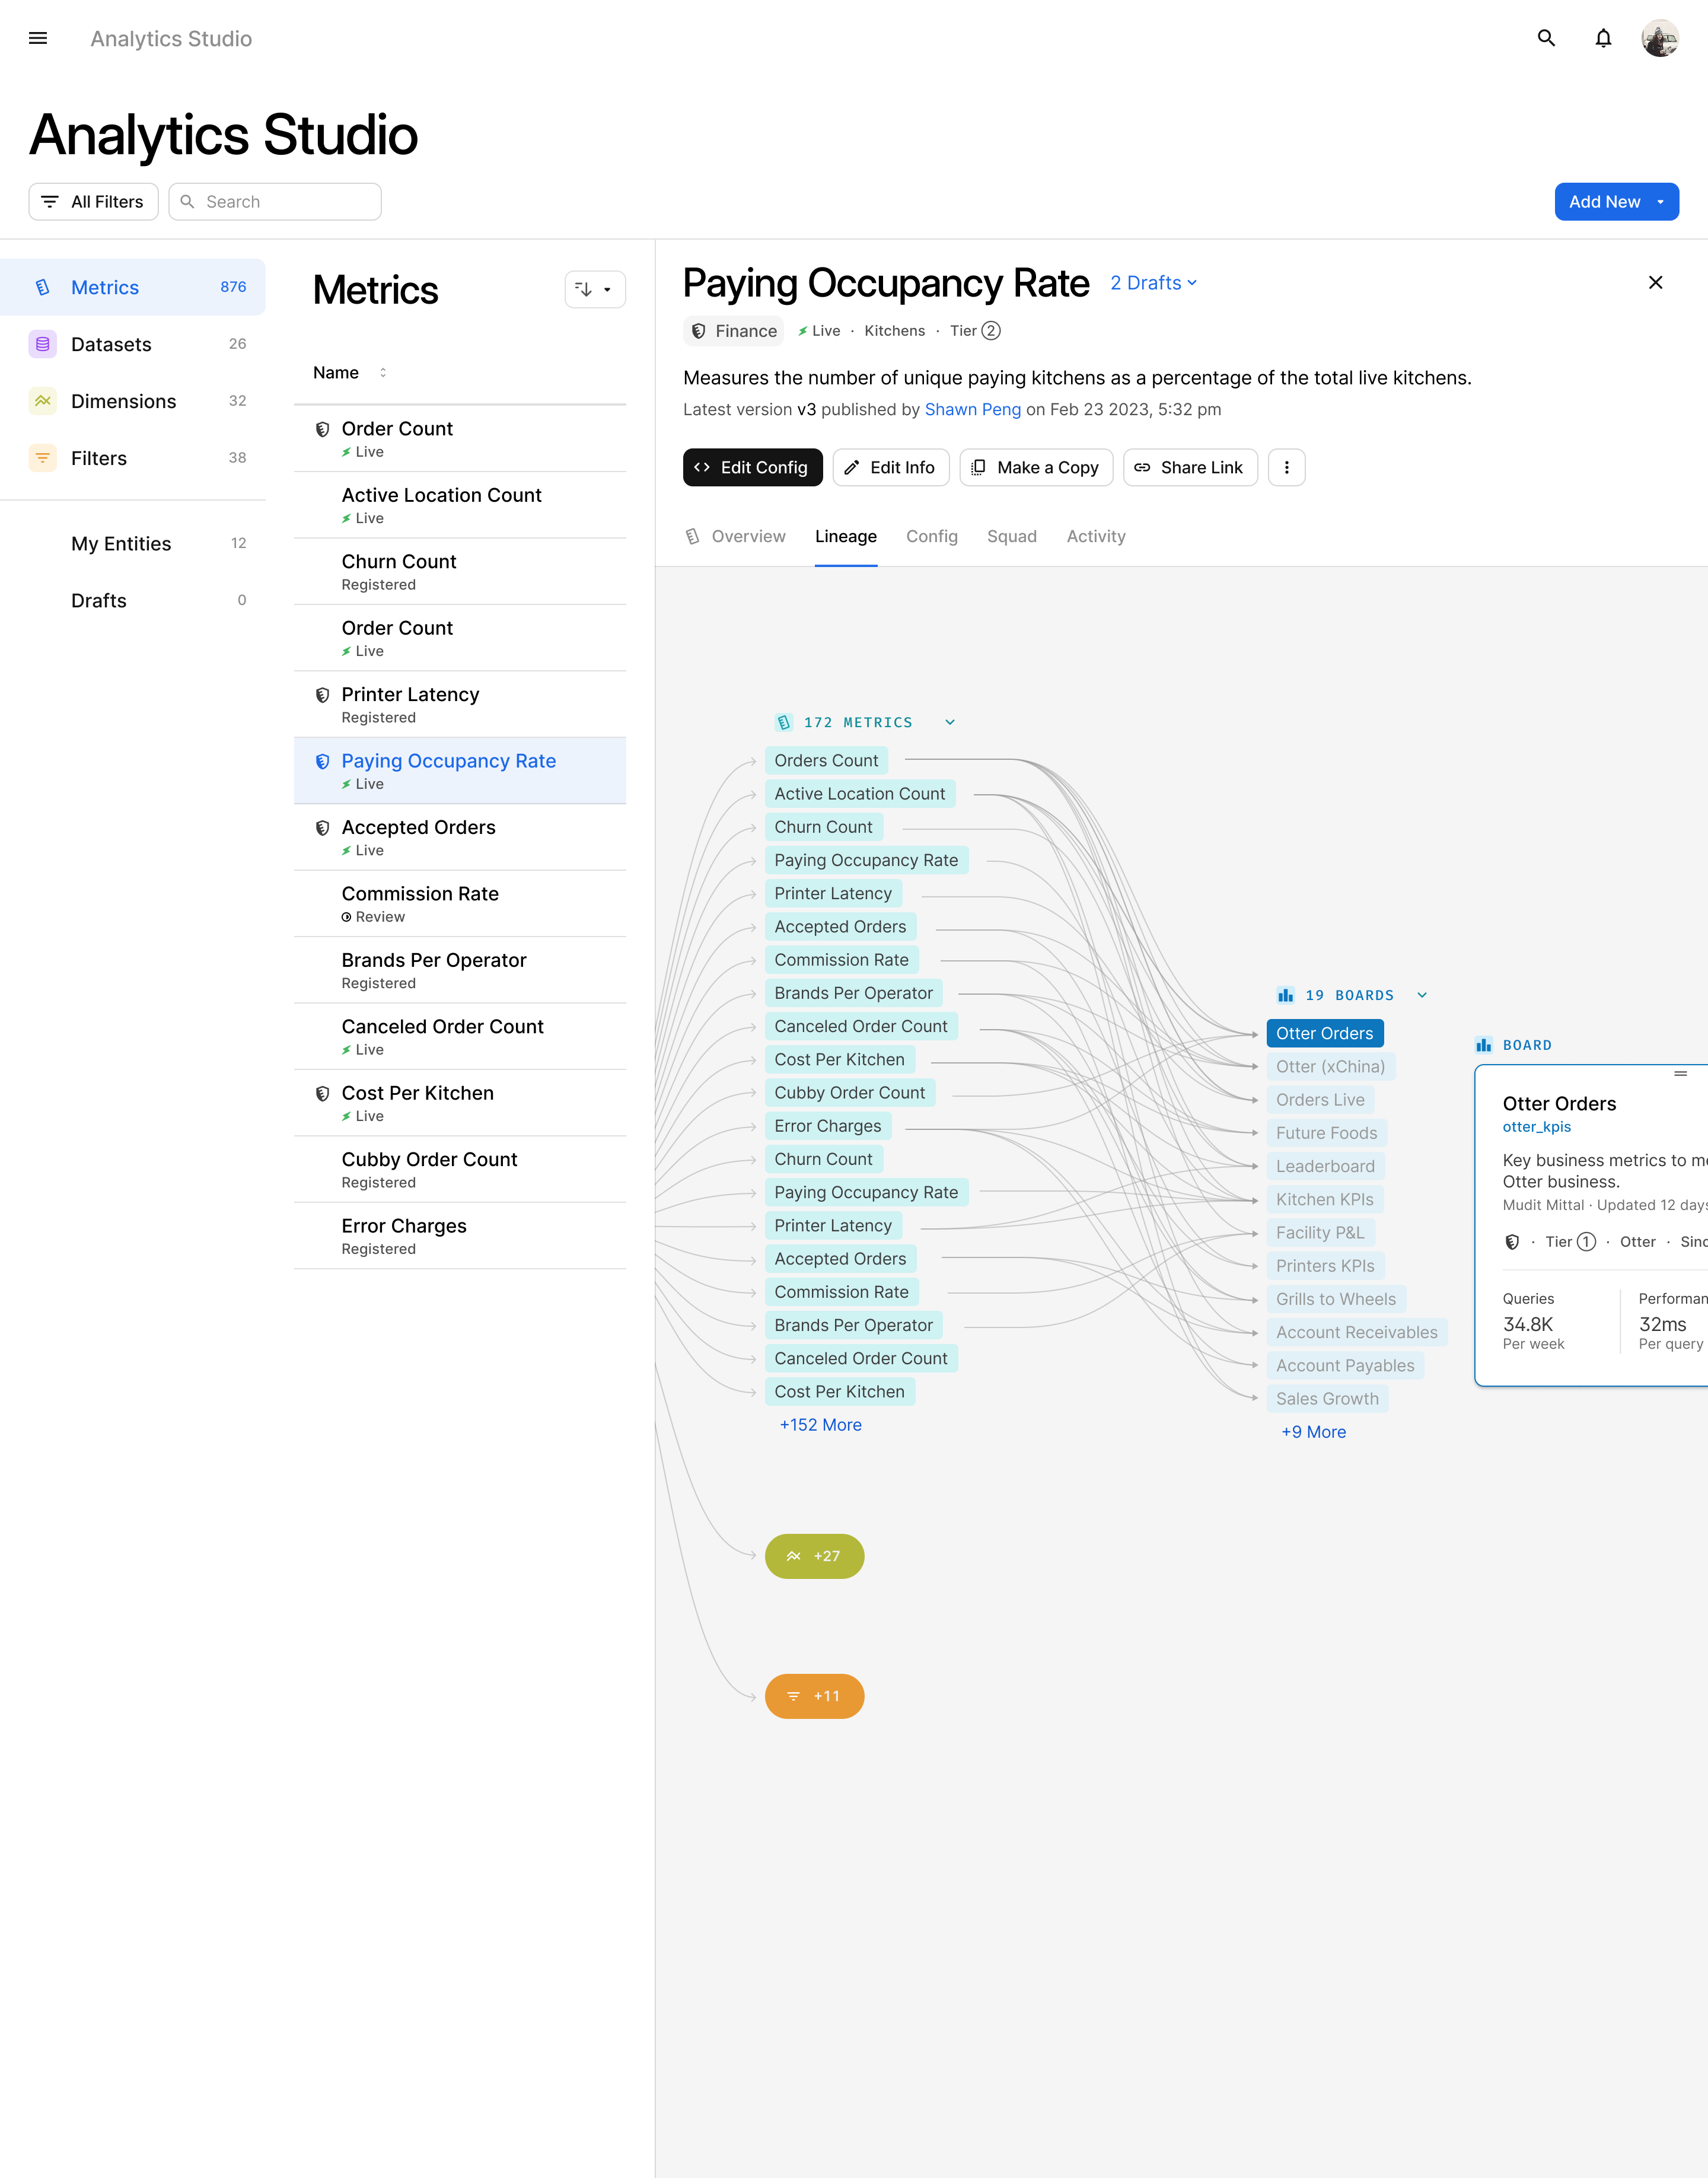
Task: Click the top bar search icon
Action: 1546,38
